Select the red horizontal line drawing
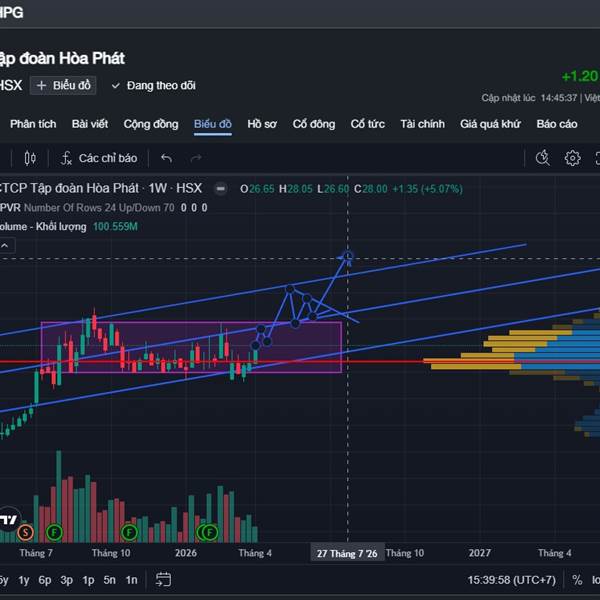The width and height of the screenshot is (600, 600). tap(383, 361)
